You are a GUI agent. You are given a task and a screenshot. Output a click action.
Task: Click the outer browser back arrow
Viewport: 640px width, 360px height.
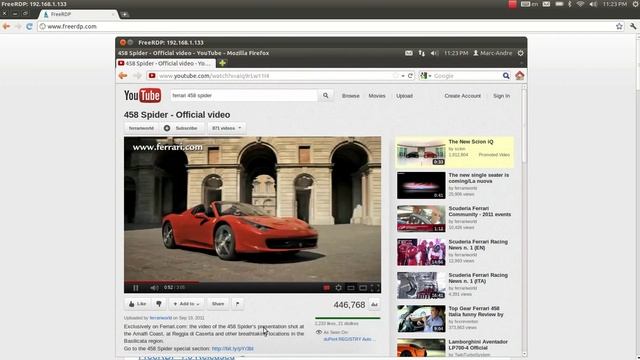tap(6, 26)
